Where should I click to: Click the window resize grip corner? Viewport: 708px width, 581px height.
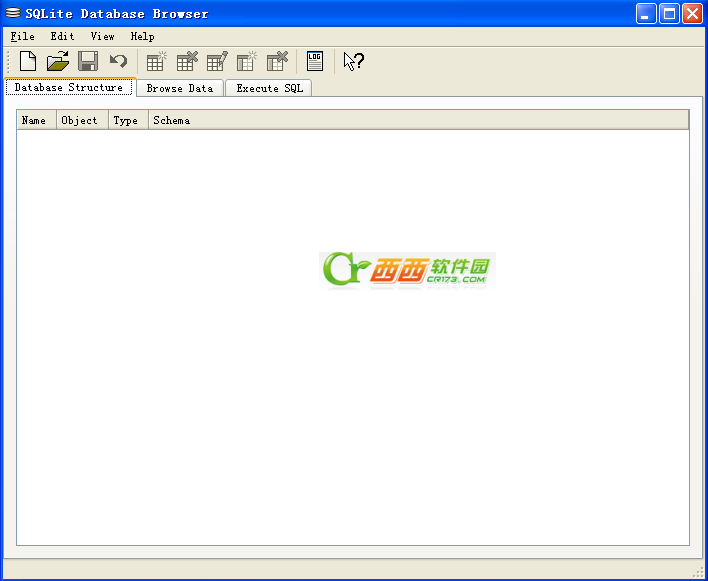click(700, 572)
